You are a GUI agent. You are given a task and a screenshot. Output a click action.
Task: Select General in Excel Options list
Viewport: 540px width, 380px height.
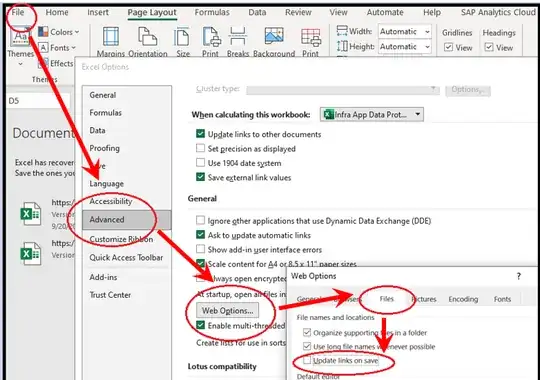click(x=103, y=95)
